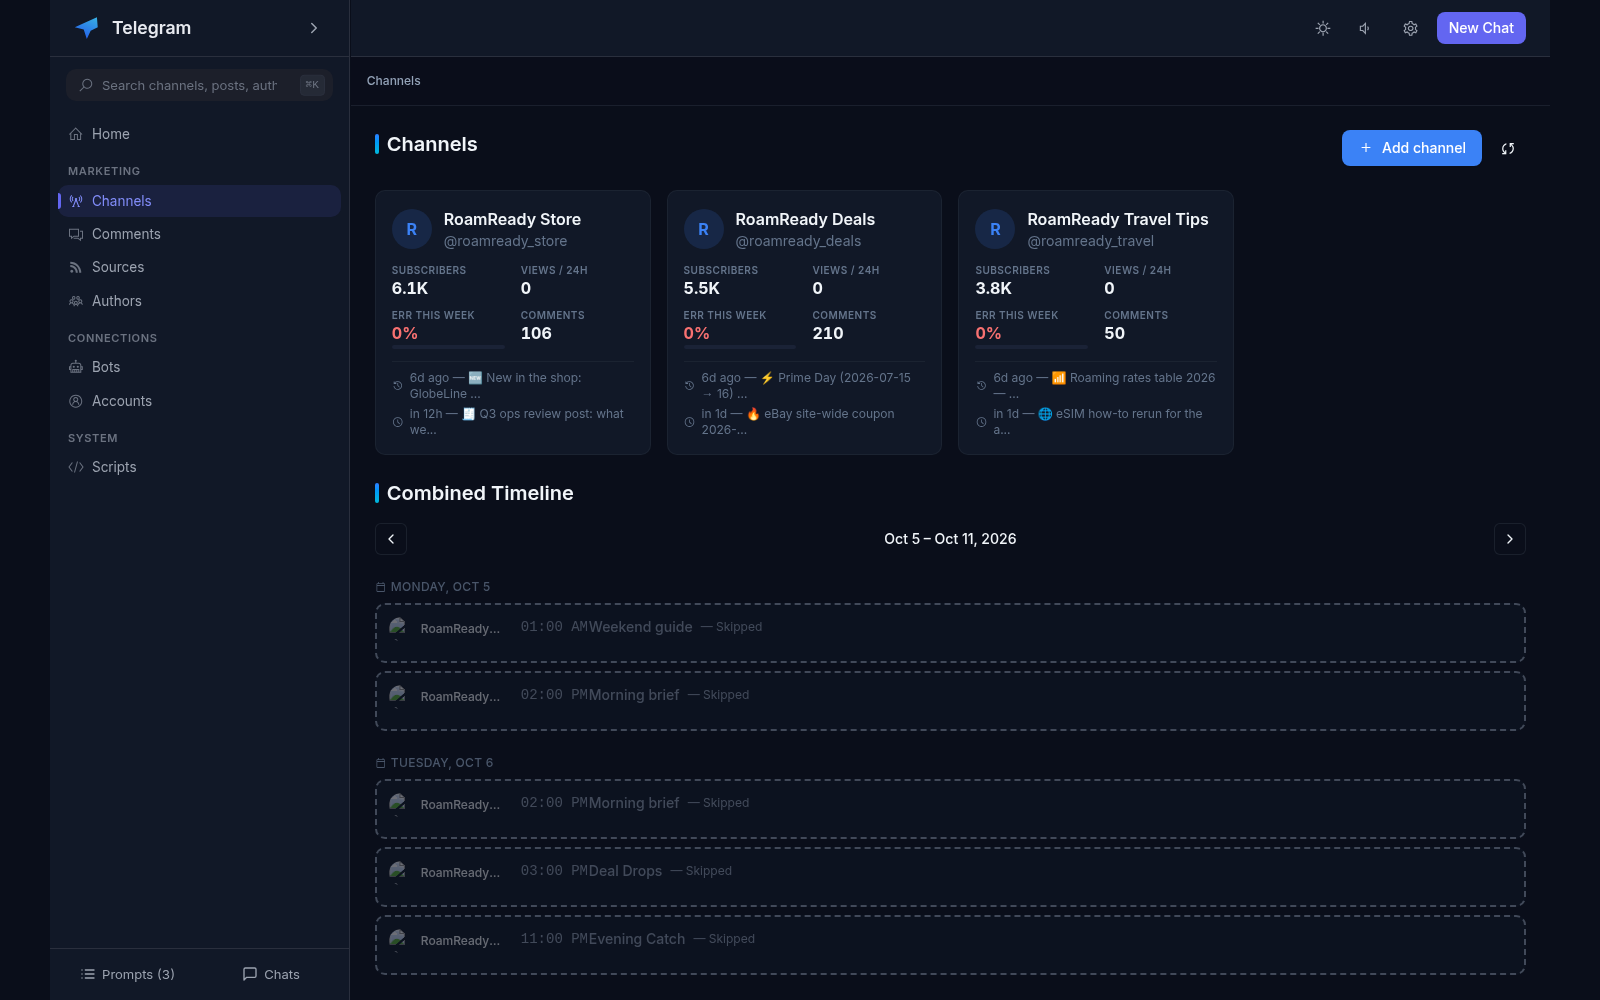Click the RoamReady Deals avatar

pos(704,229)
